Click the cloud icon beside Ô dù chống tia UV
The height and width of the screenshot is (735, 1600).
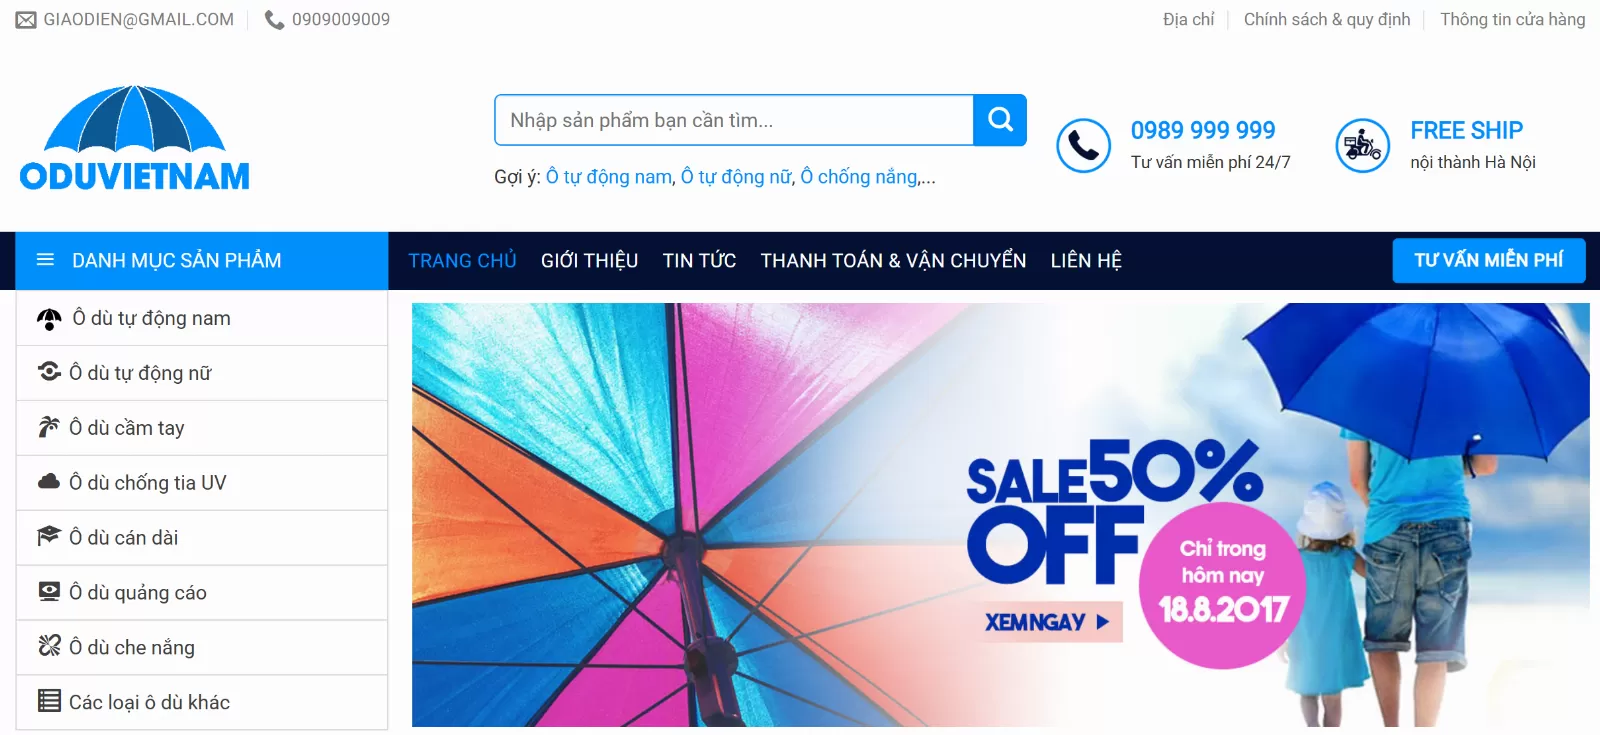[49, 482]
